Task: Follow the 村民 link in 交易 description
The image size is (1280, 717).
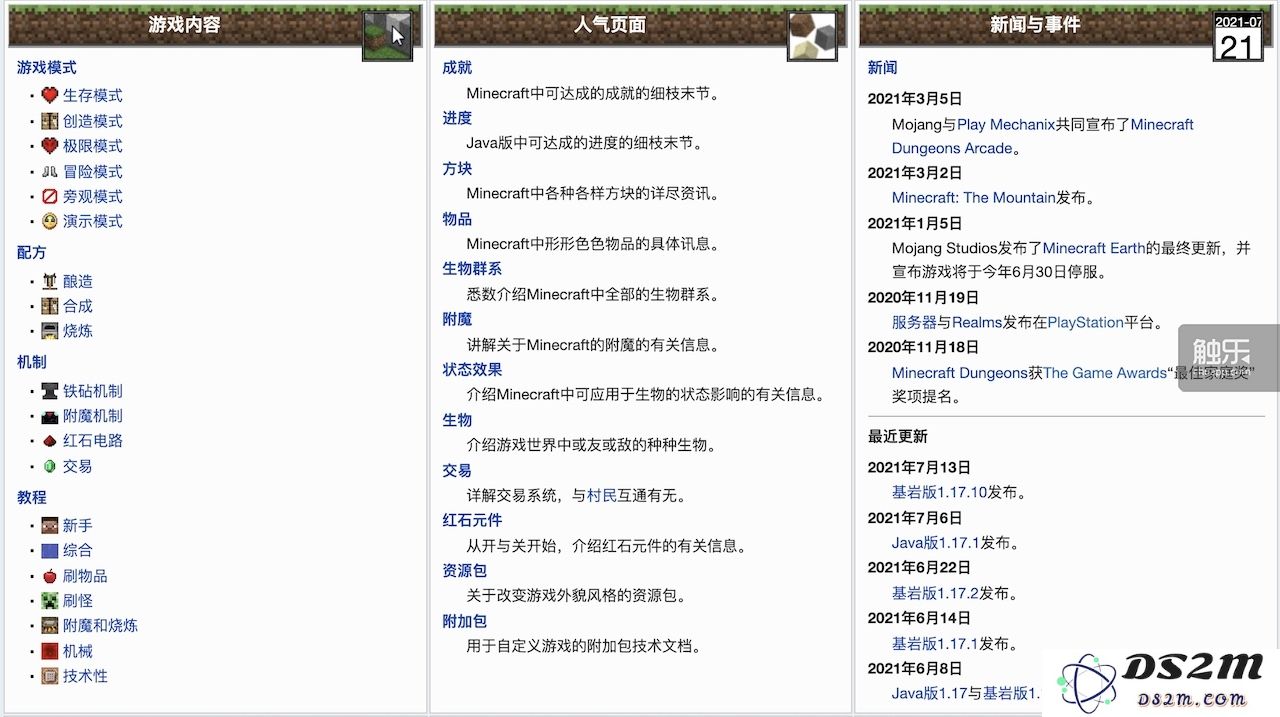Action: click(602, 495)
